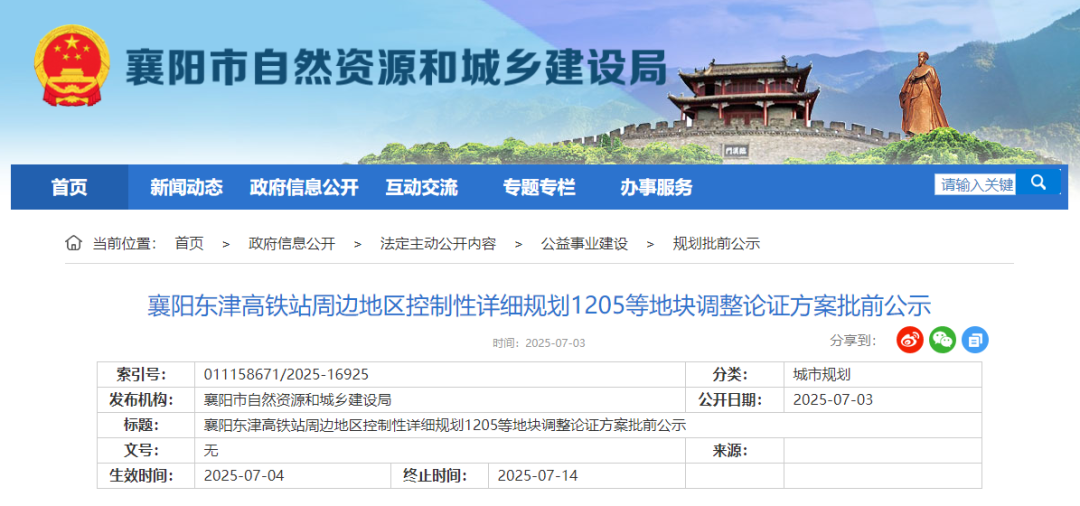
Task: Click the 分享到 label
Action: [x=853, y=340]
